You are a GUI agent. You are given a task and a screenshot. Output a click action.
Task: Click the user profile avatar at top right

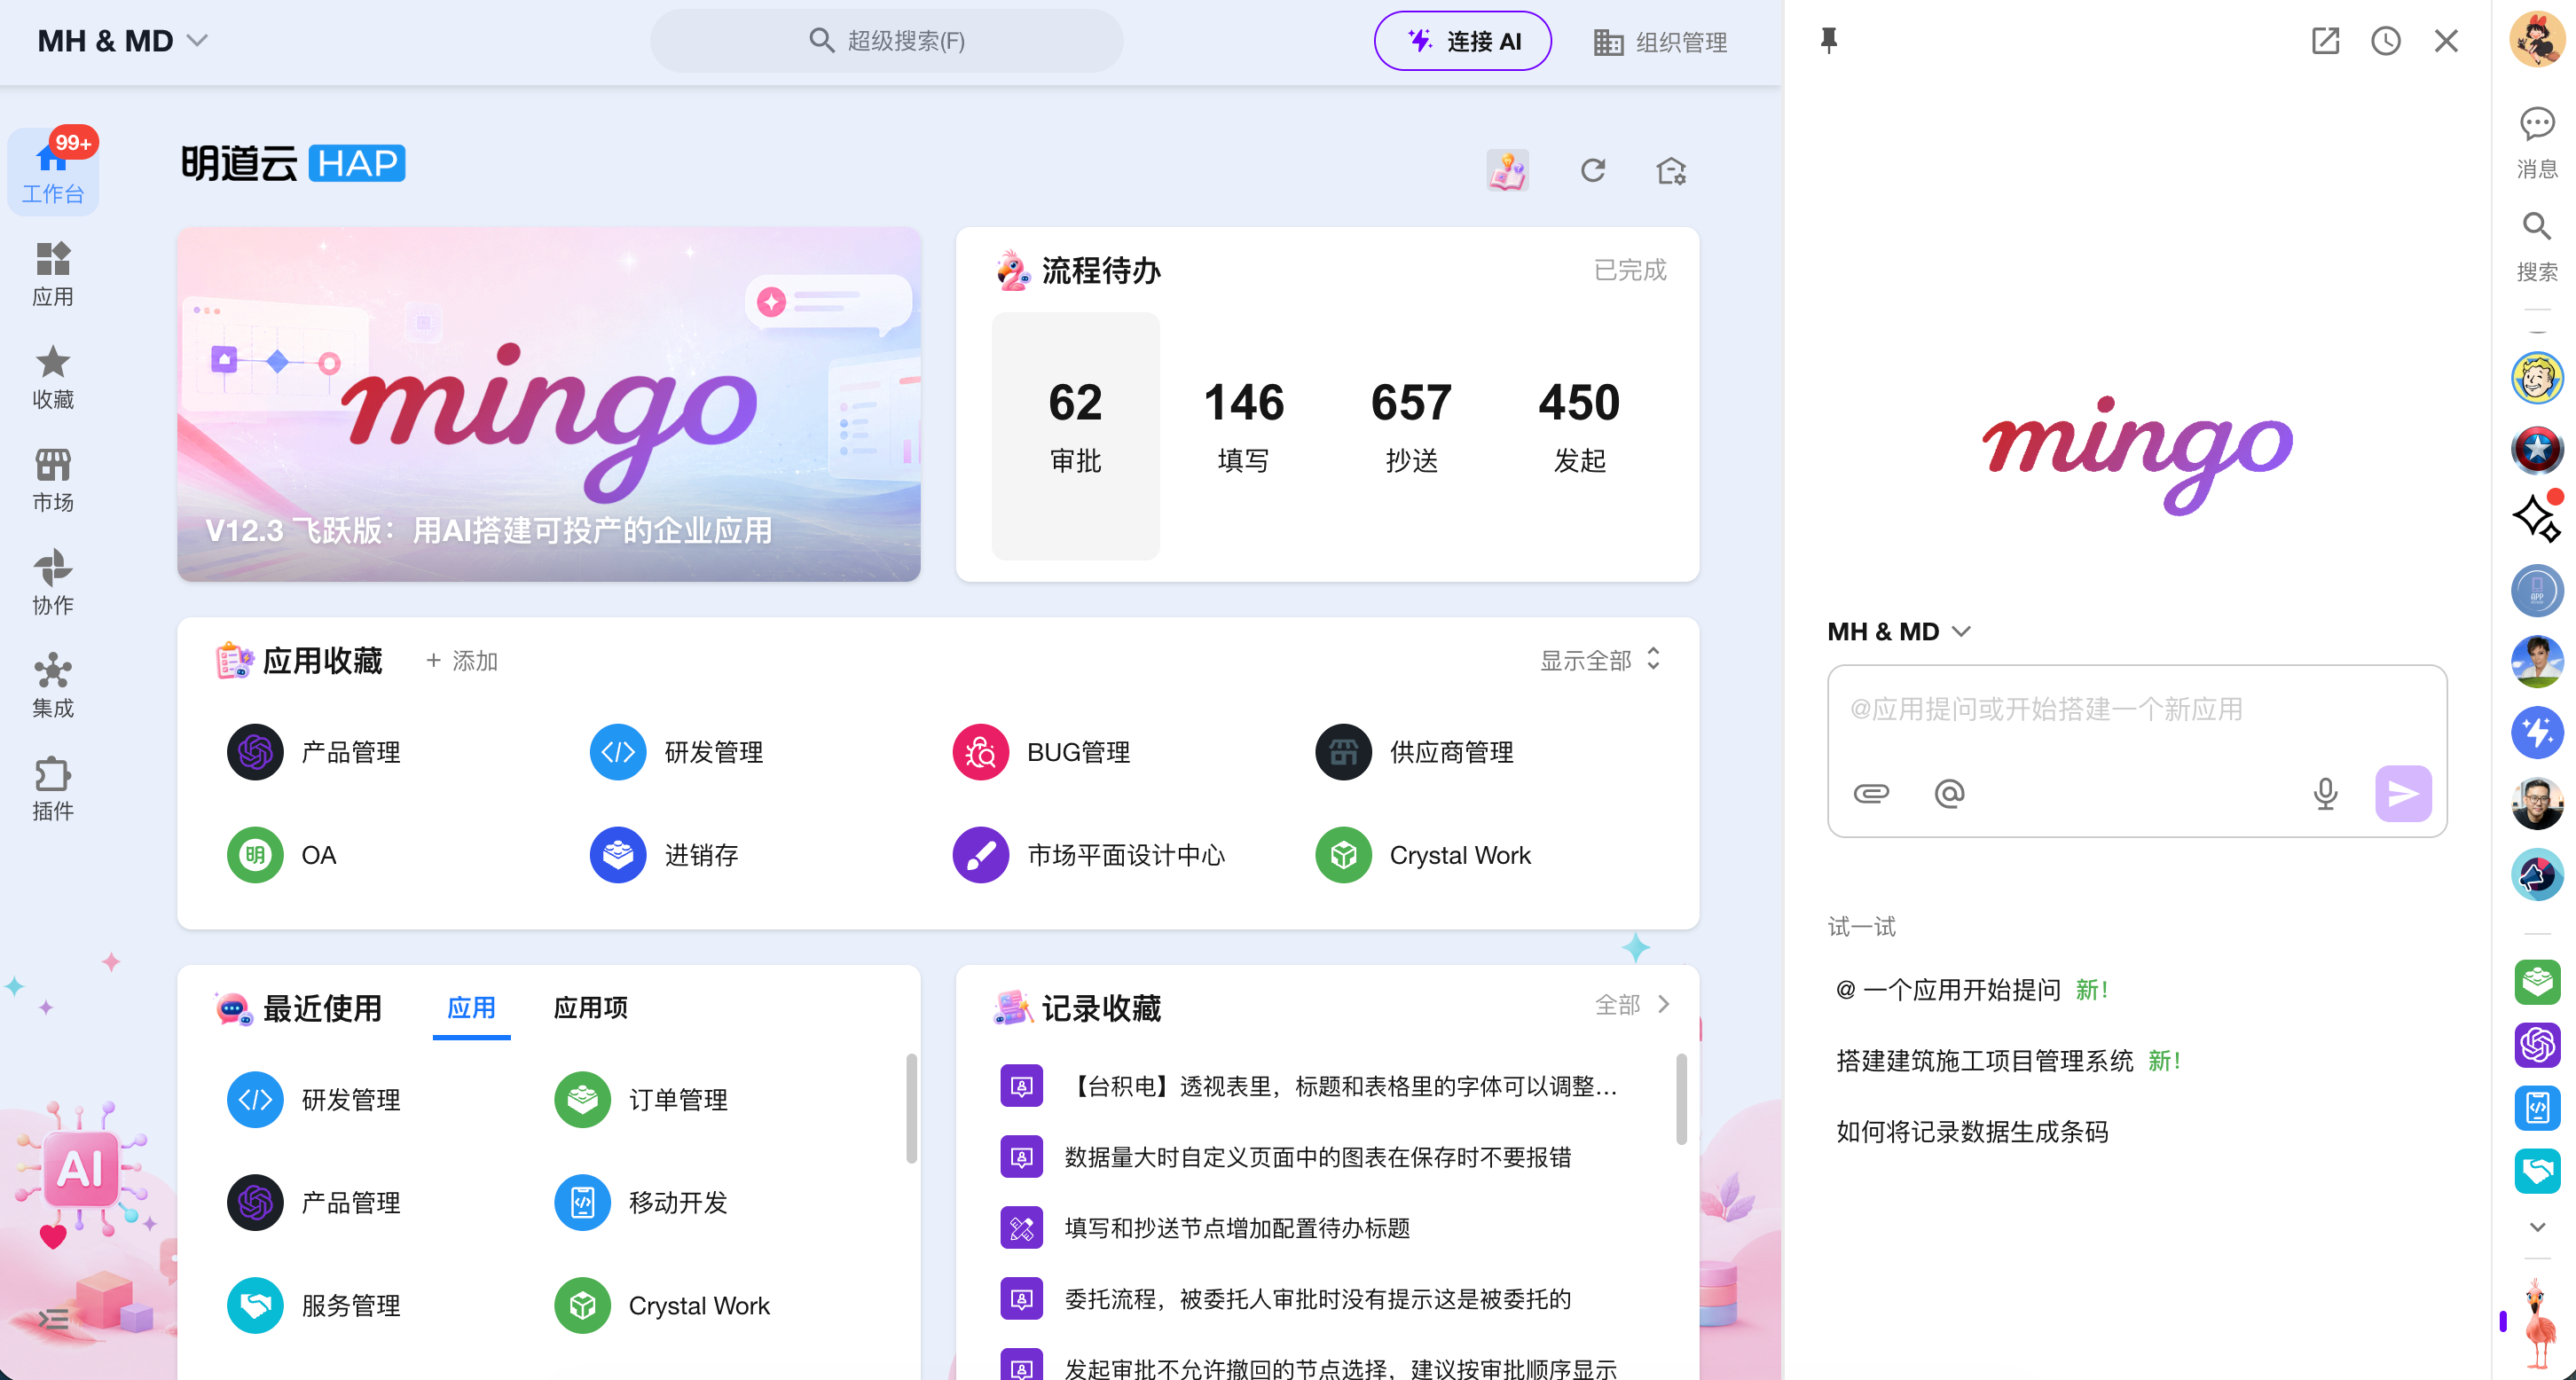2537,40
